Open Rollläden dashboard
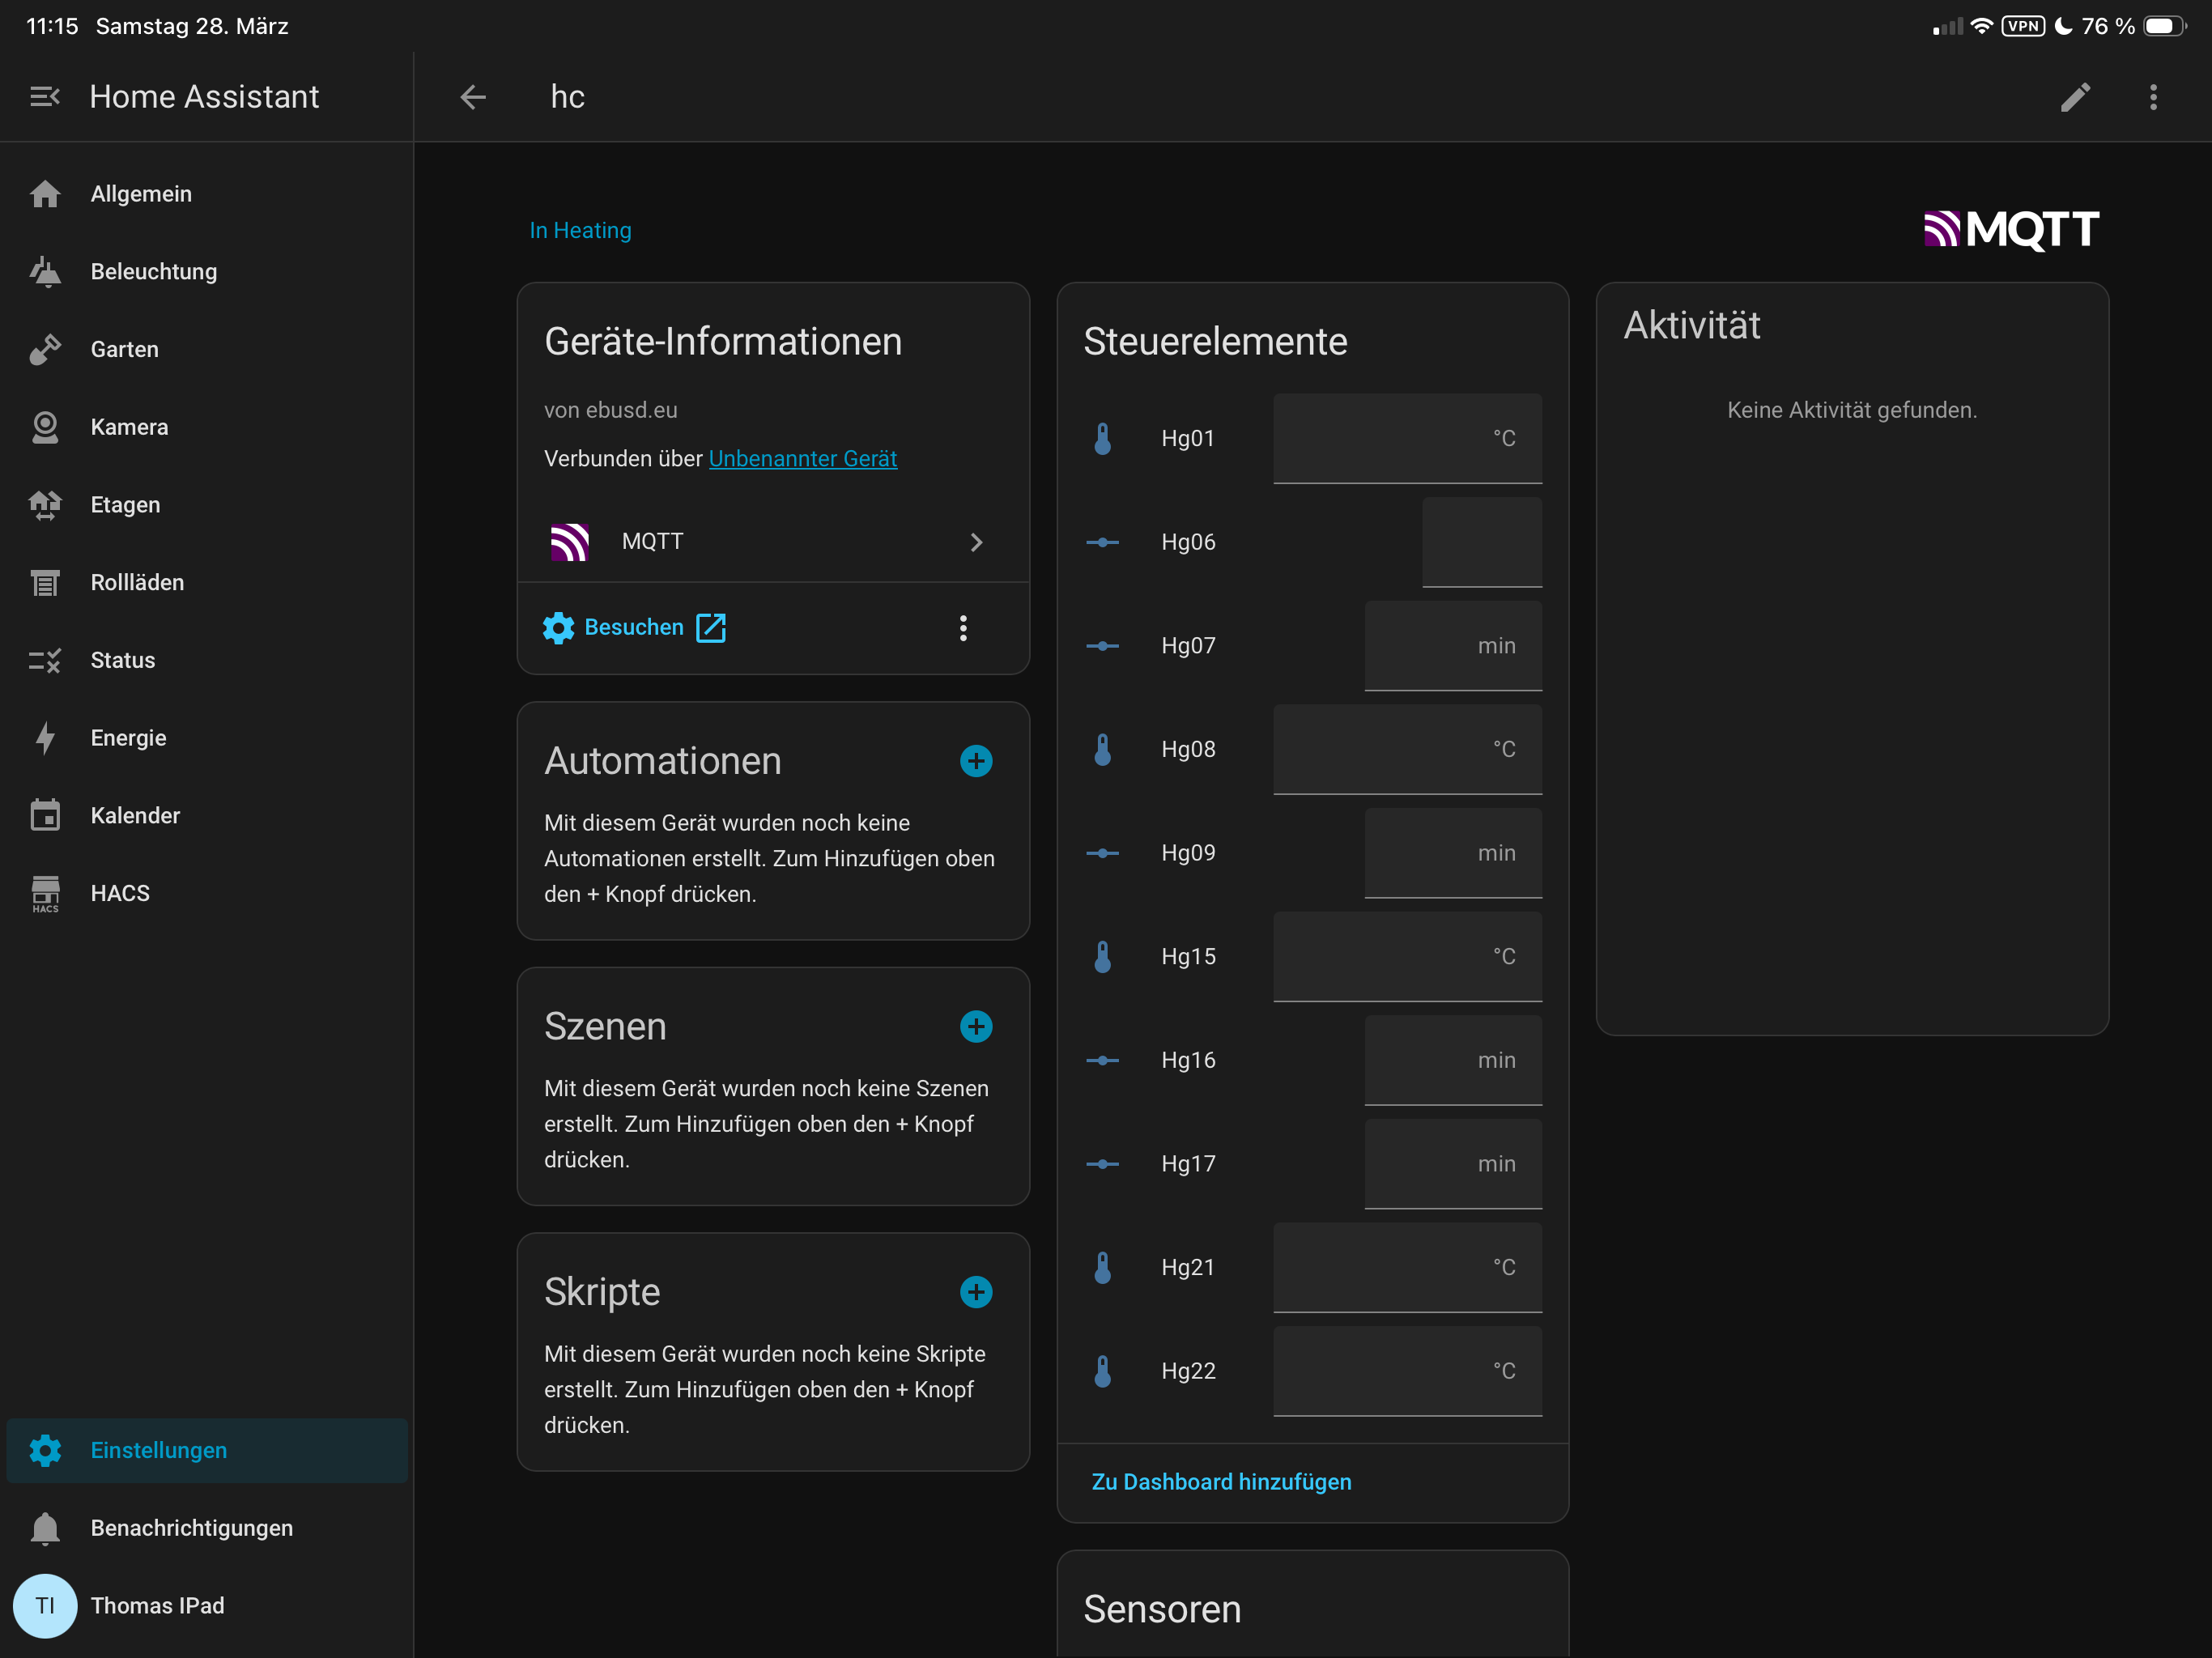The image size is (2212, 1658). [207, 582]
